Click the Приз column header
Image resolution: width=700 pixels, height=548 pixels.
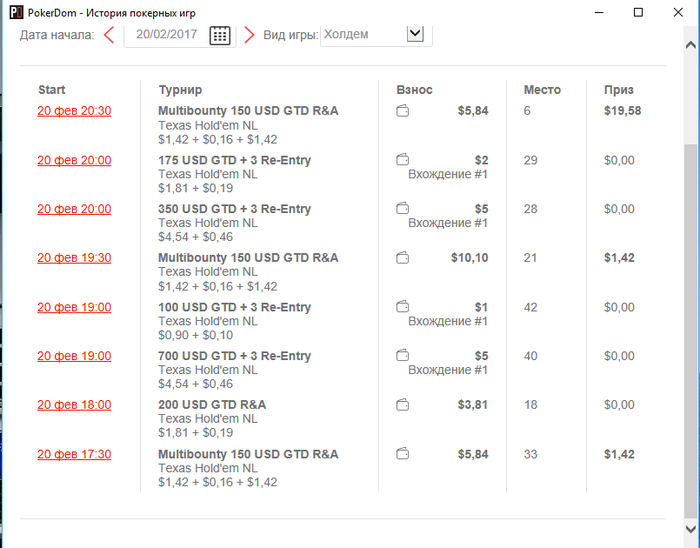coord(619,90)
